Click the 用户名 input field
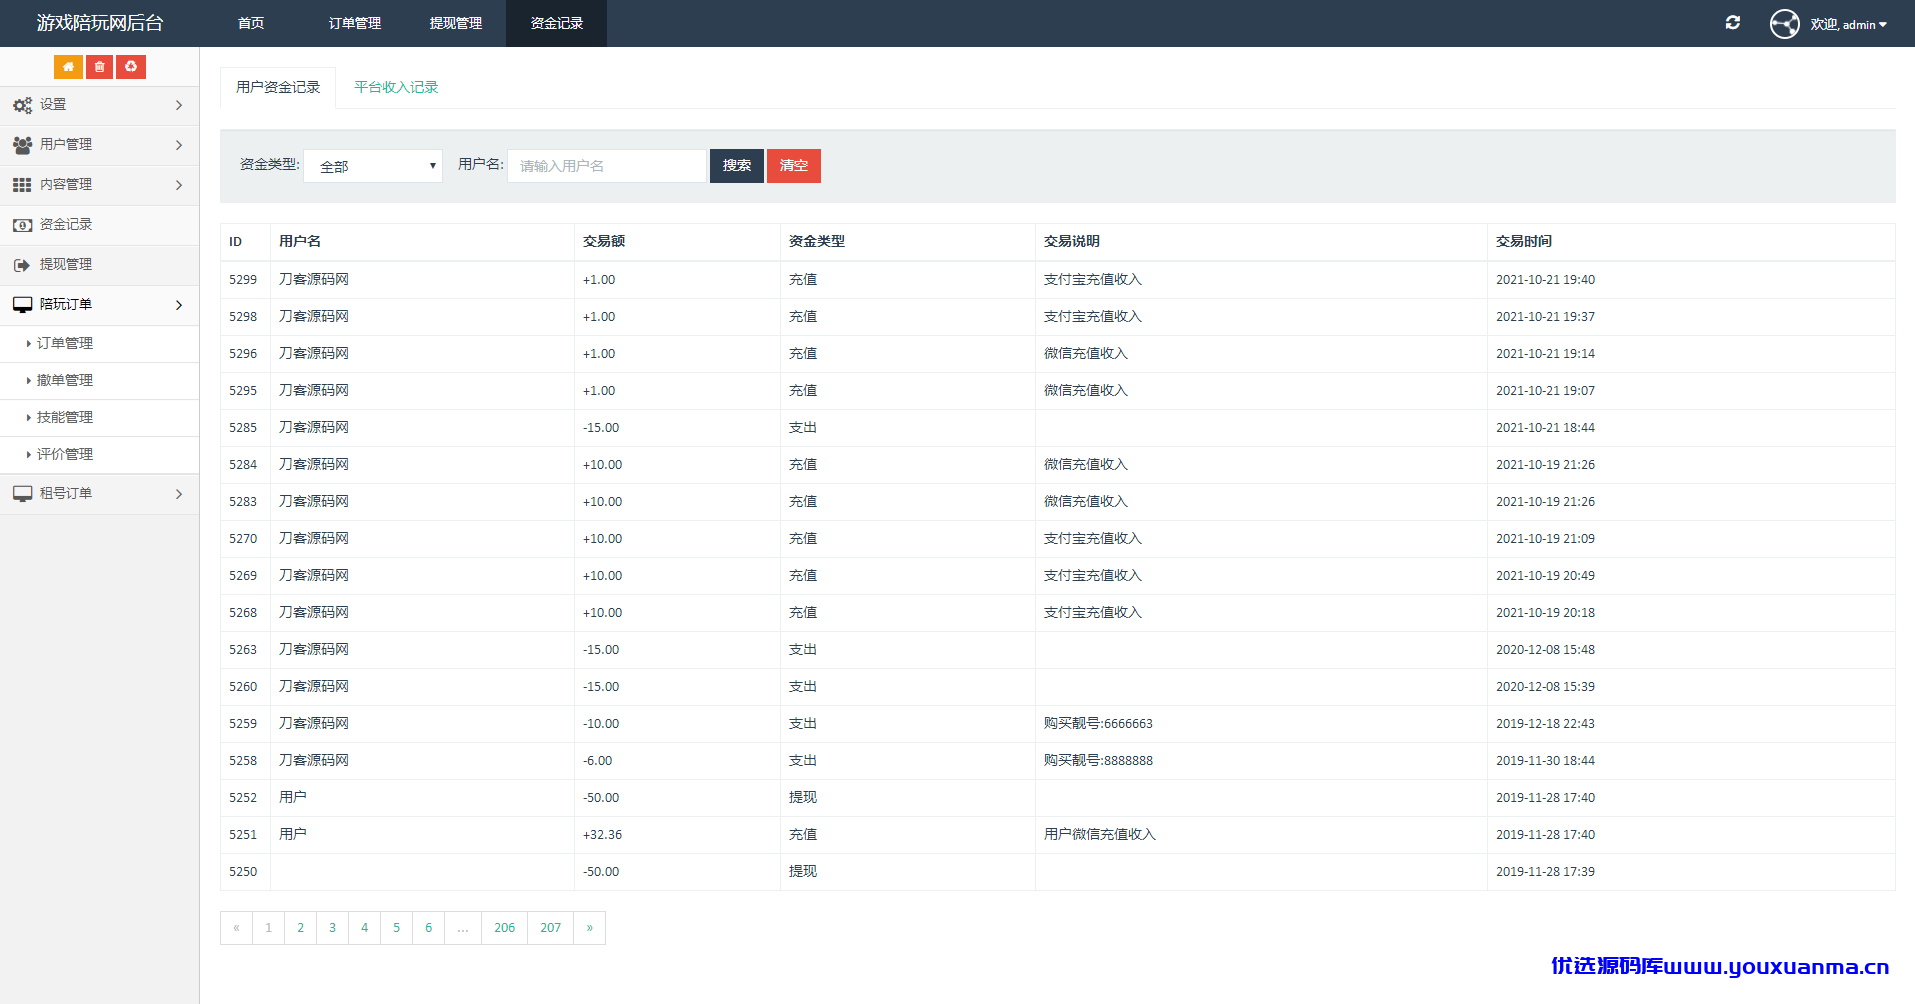Viewport: 1915px width, 1004px height. pyautogui.click(x=607, y=166)
